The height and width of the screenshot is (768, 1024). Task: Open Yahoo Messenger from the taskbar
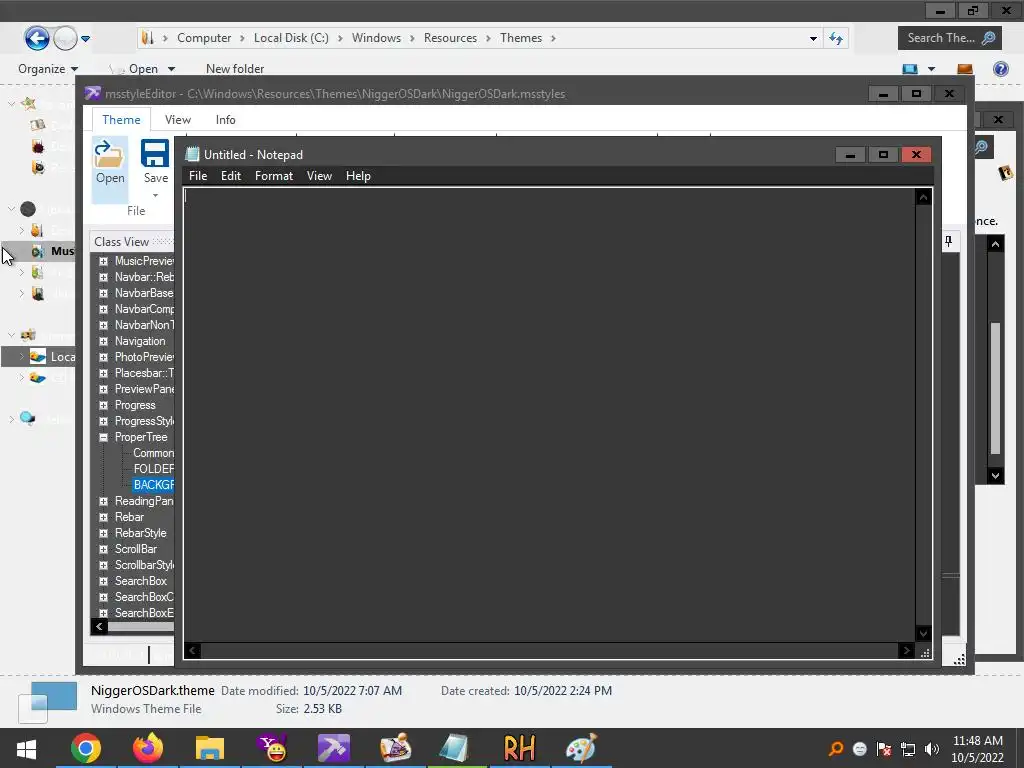click(272, 748)
